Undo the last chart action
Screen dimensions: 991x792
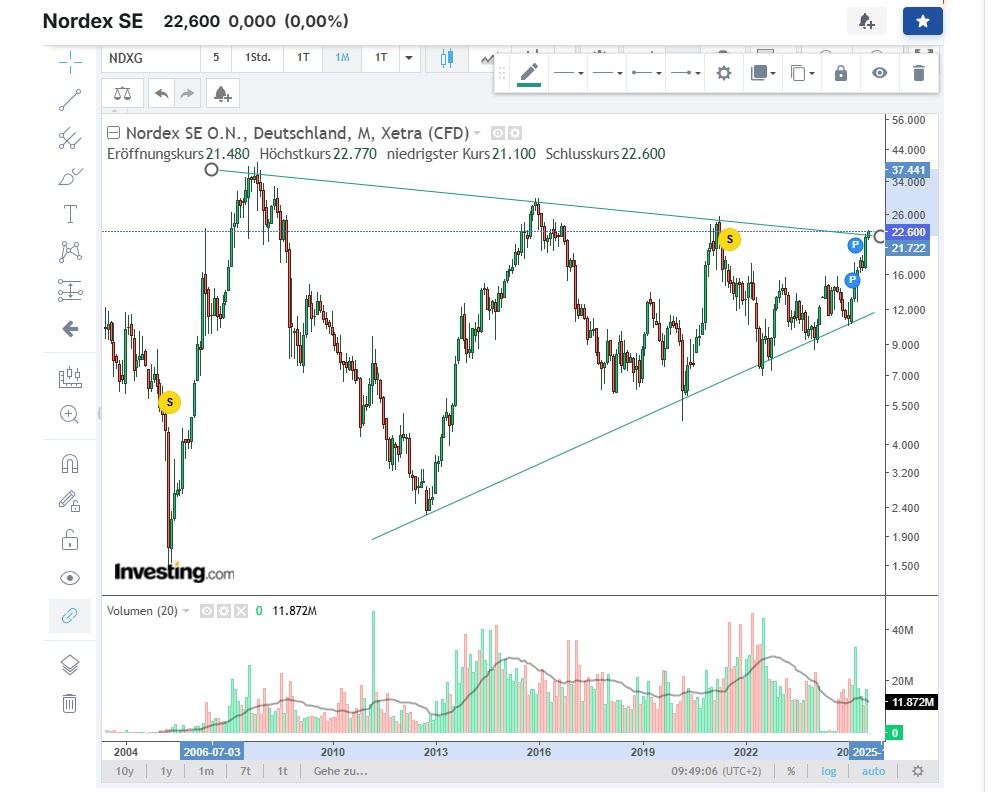[162, 94]
